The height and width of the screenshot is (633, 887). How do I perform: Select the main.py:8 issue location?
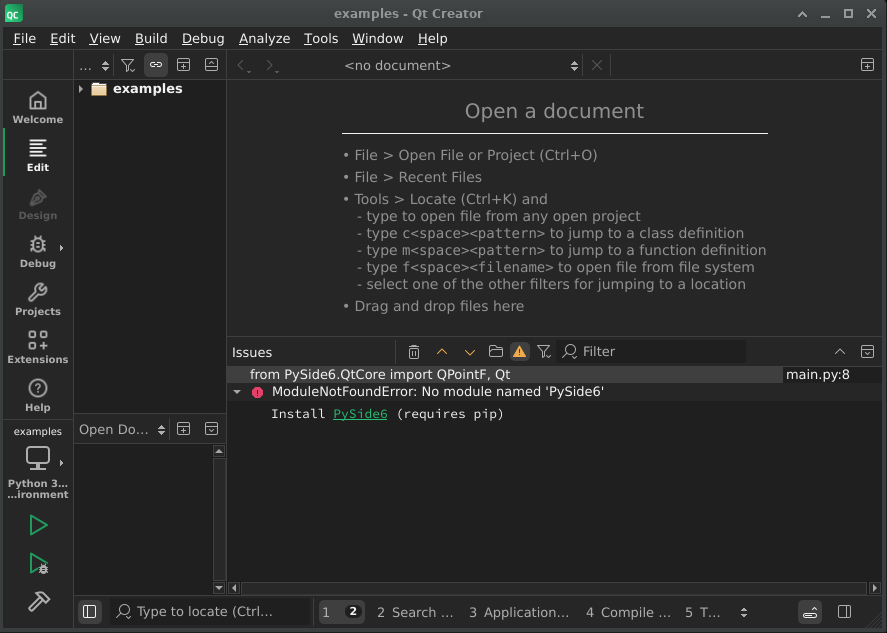pos(817,374)
